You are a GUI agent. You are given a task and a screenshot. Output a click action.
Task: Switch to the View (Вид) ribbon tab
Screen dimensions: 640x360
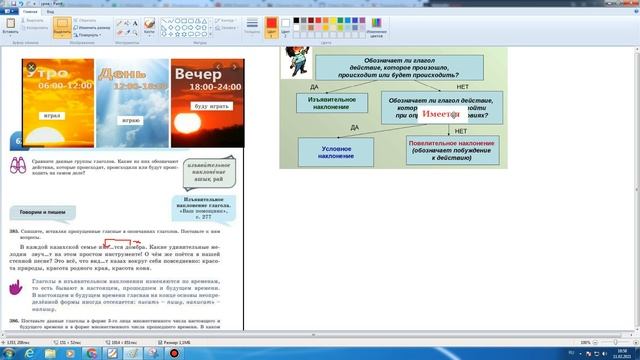coord(50,11)
